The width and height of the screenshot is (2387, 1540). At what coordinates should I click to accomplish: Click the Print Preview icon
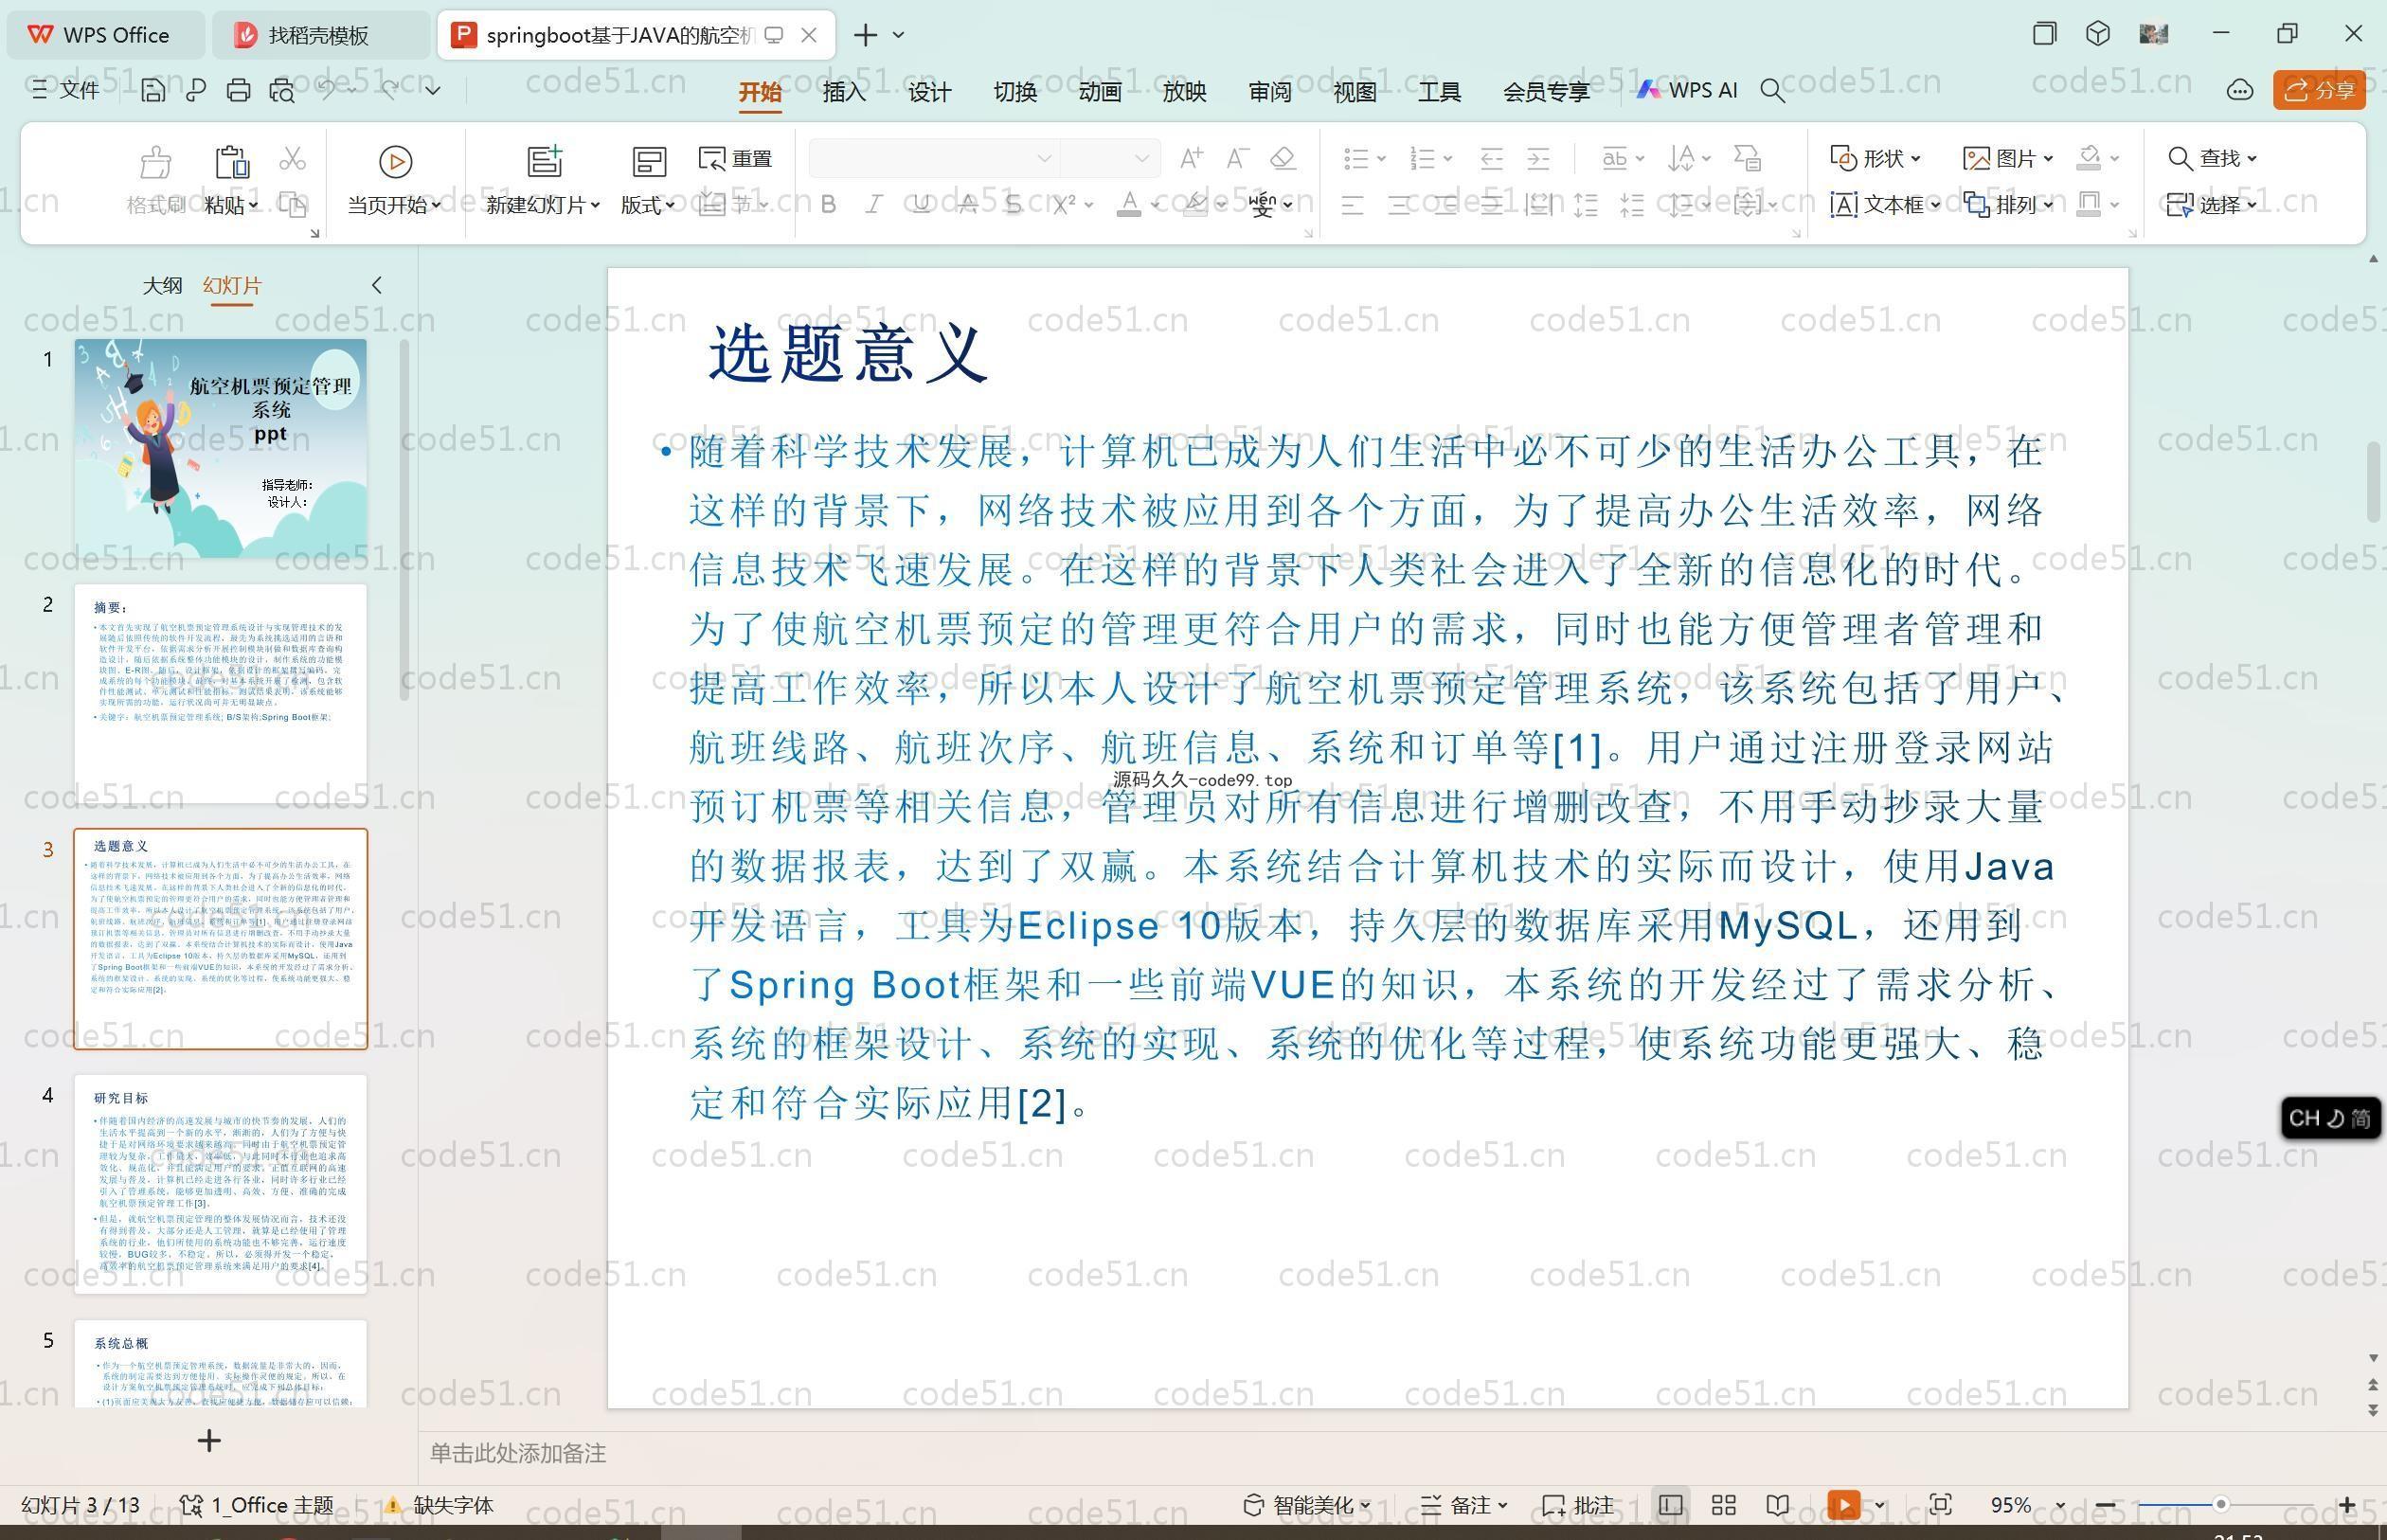coord(282,91)
